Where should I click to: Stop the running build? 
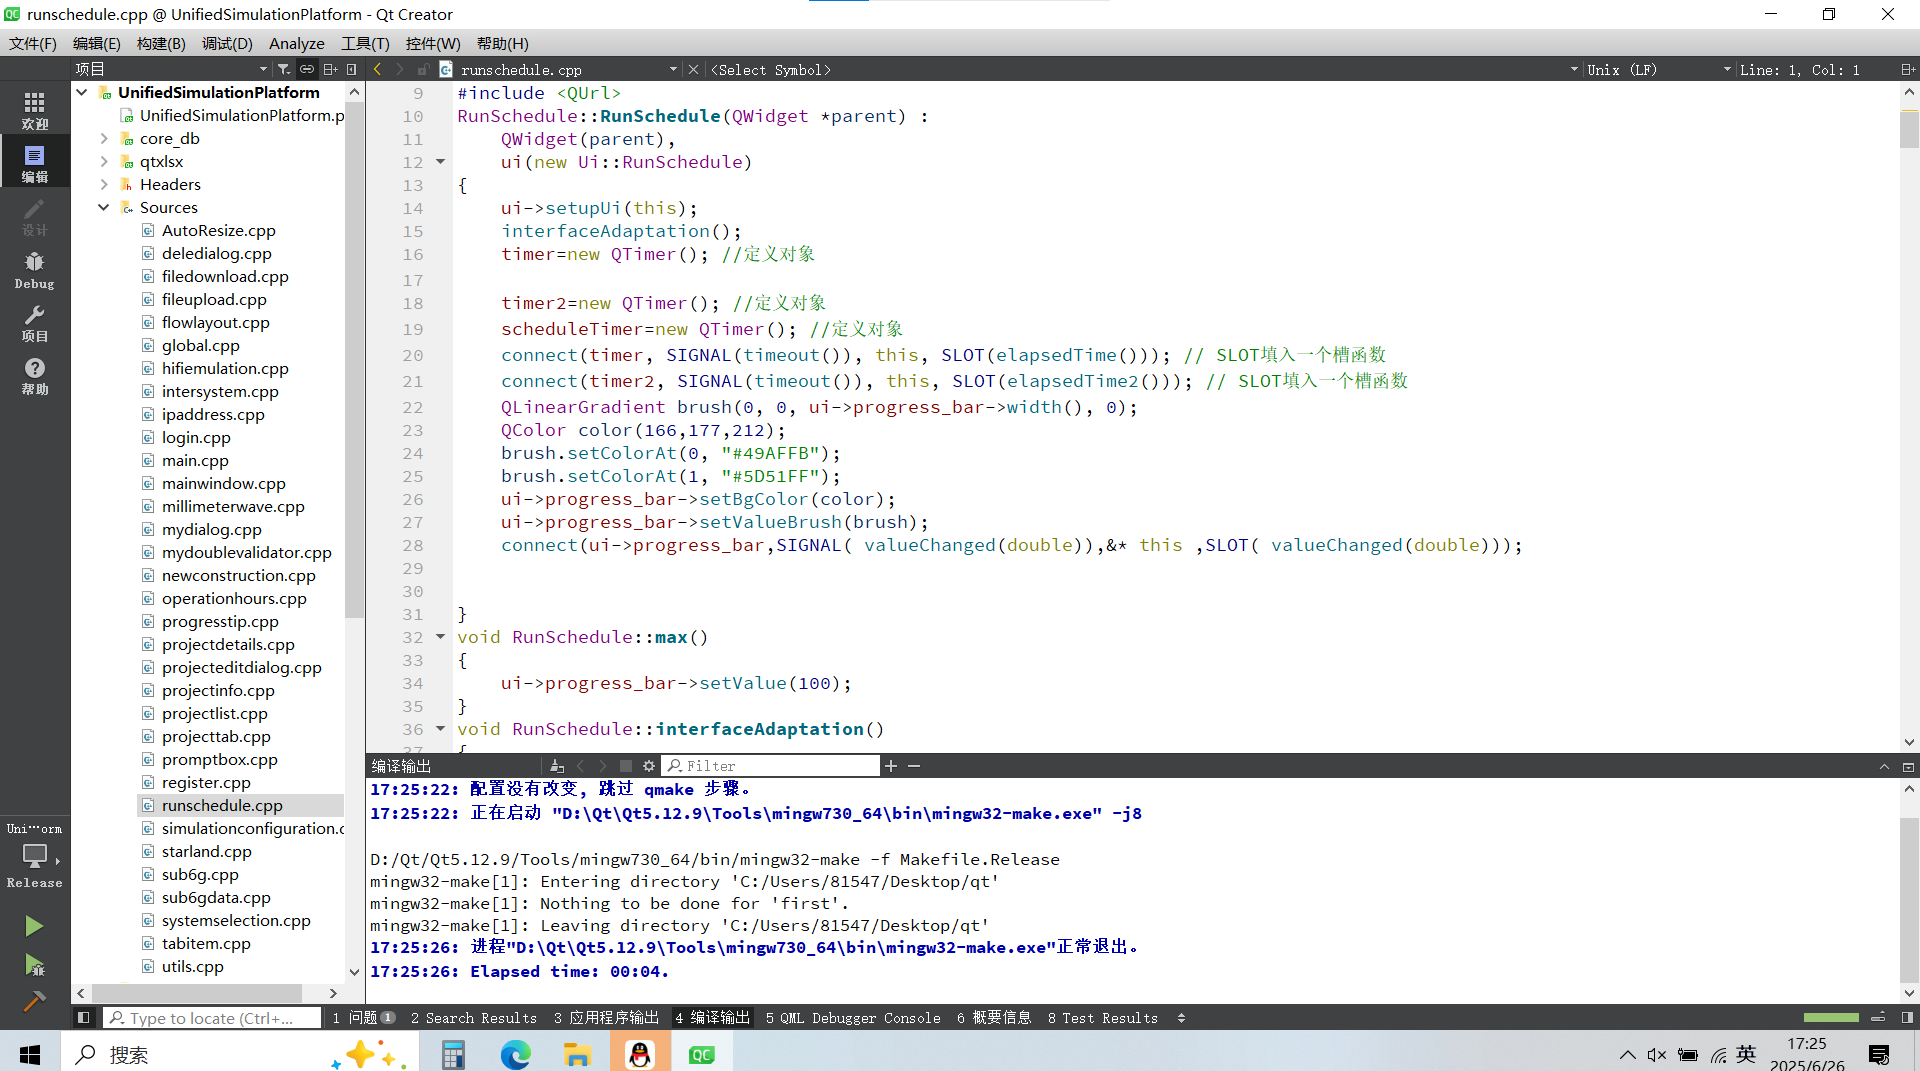coord(626,766)
